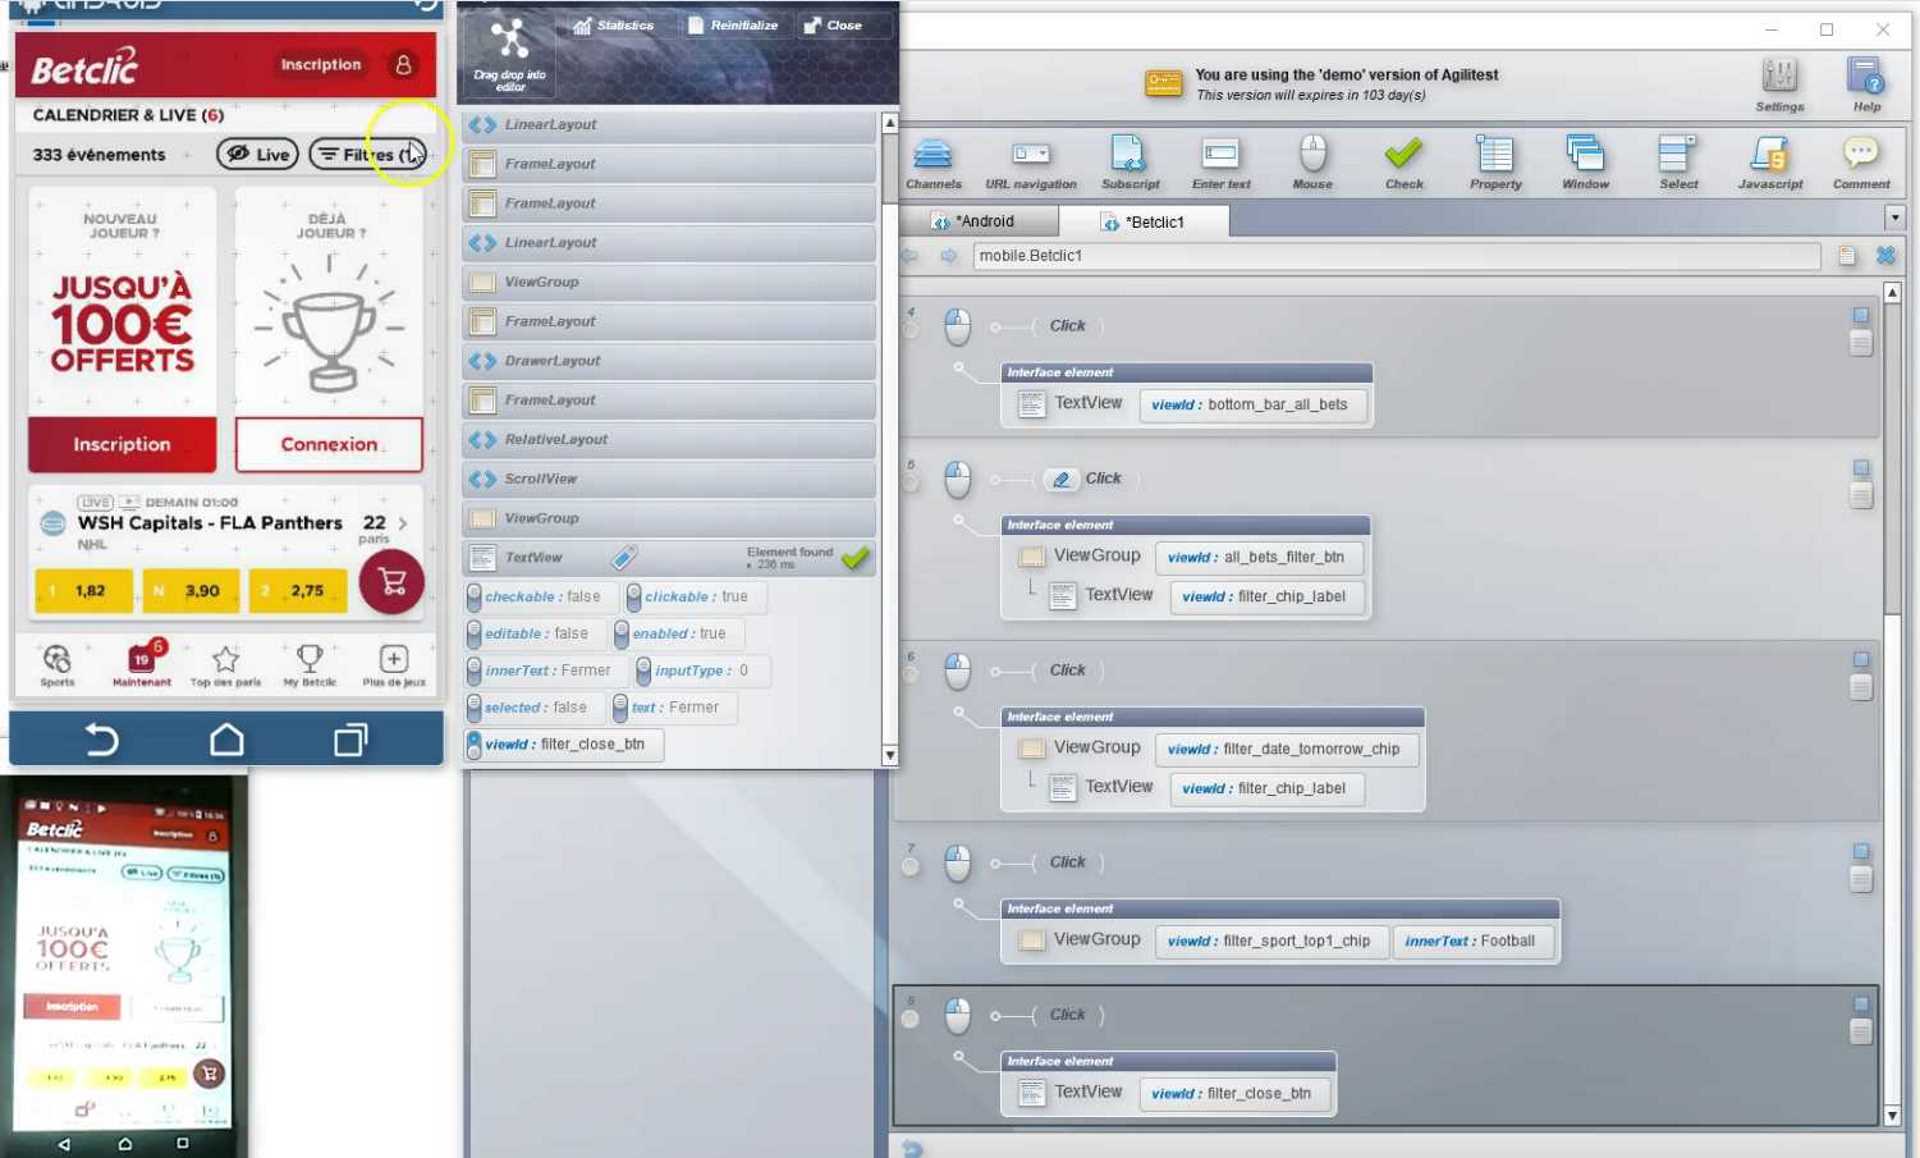The width and height of the screenshot is (1920, 1158).
Task: Click the physical phone preview thumbnail
Action: point(124,968)
